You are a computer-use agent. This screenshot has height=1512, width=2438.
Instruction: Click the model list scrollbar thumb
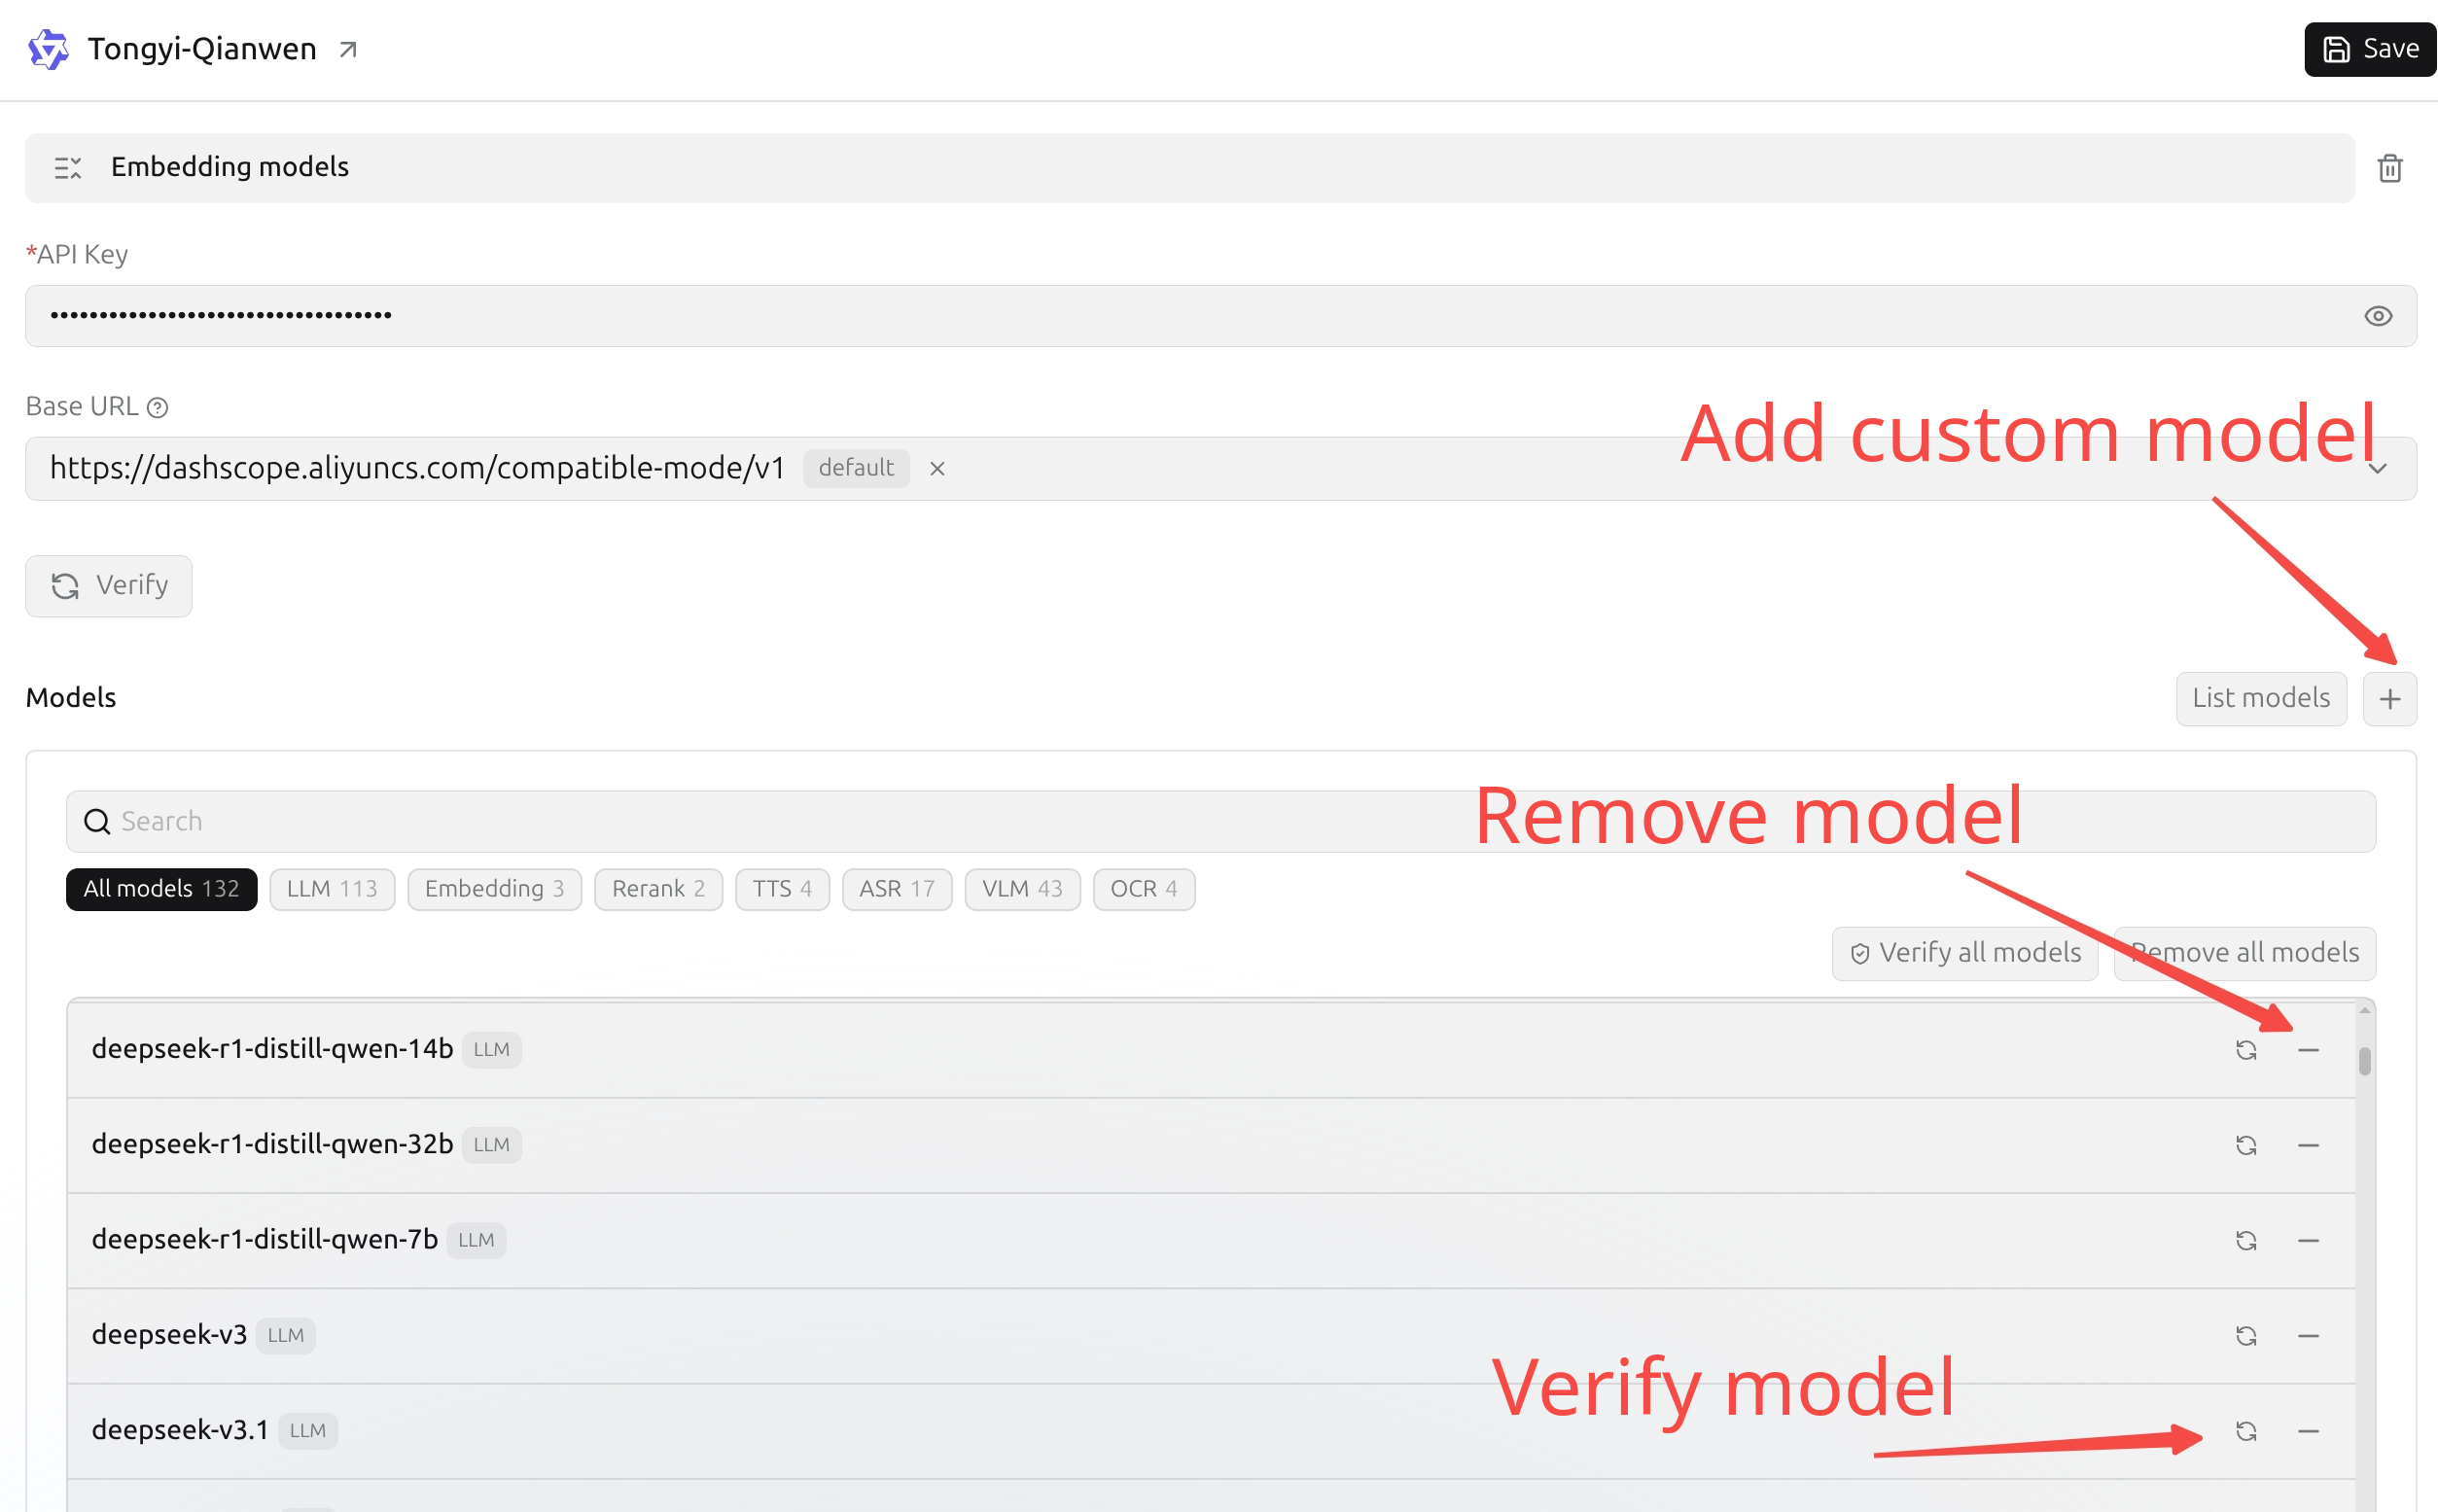click(x=2364, y=1060)
